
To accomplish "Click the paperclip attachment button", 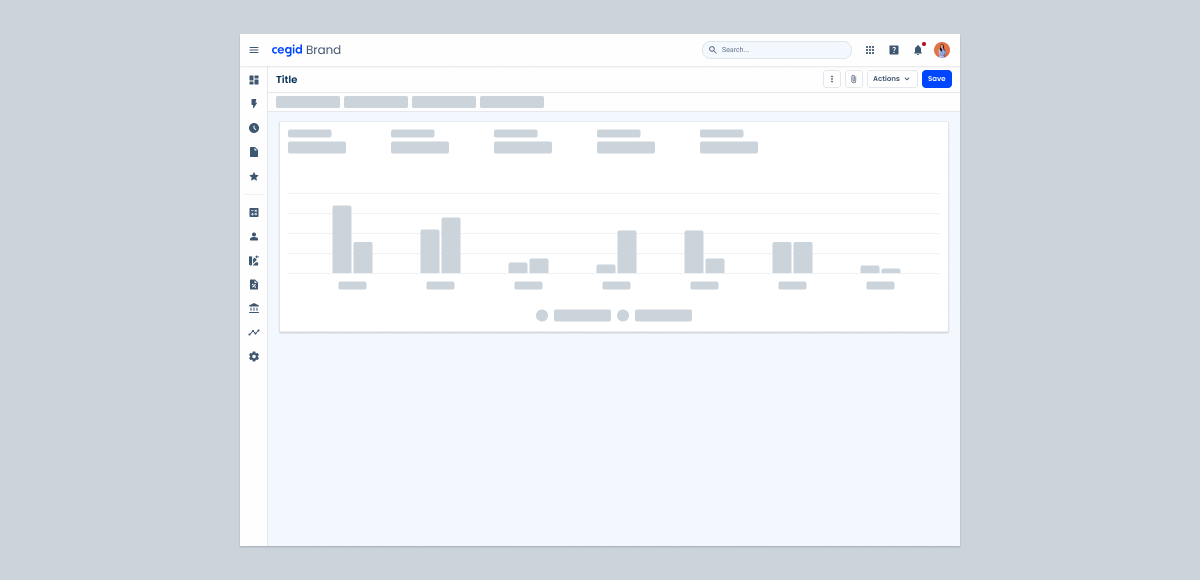I will click(x=853, y=78).
